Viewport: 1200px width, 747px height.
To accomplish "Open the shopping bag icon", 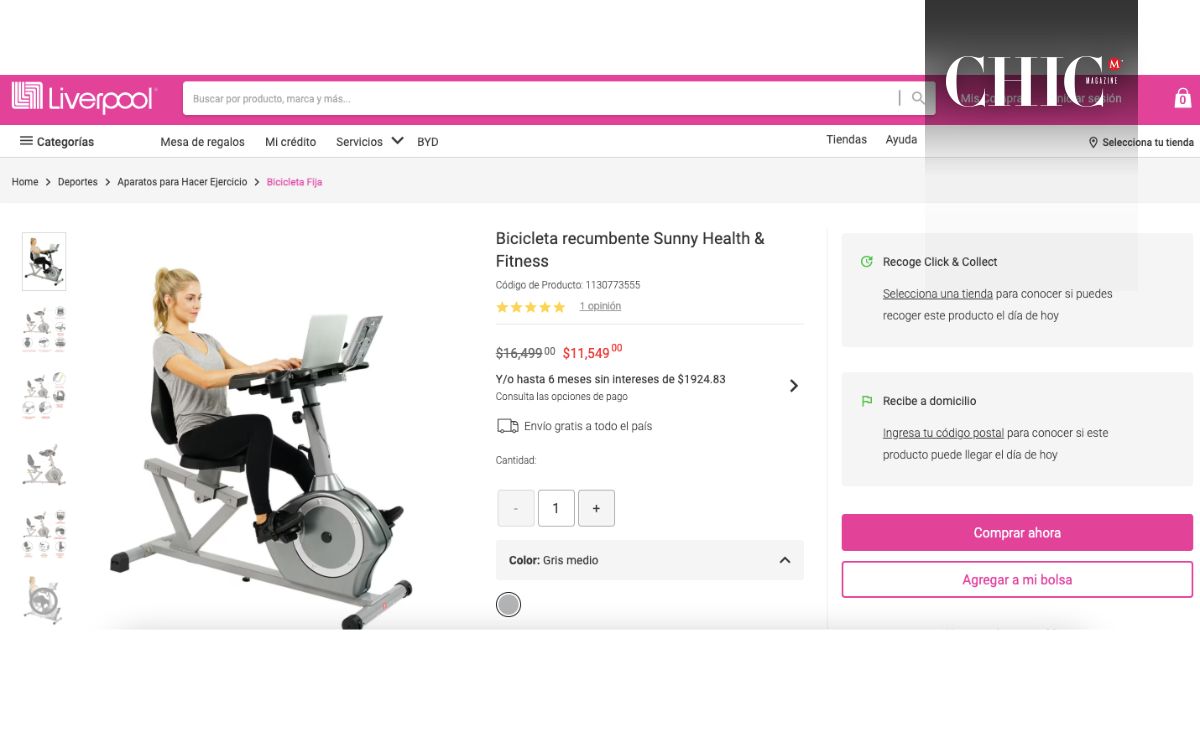I will click(x=1182, y=97).
